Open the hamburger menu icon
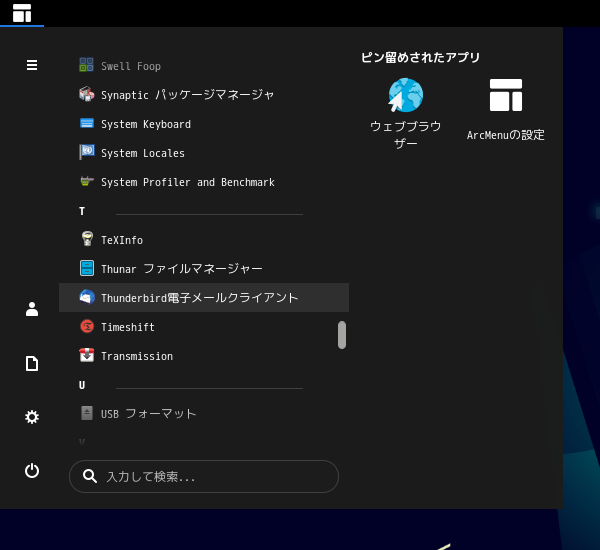Screen dimensions: 600x550 point(32,65)
